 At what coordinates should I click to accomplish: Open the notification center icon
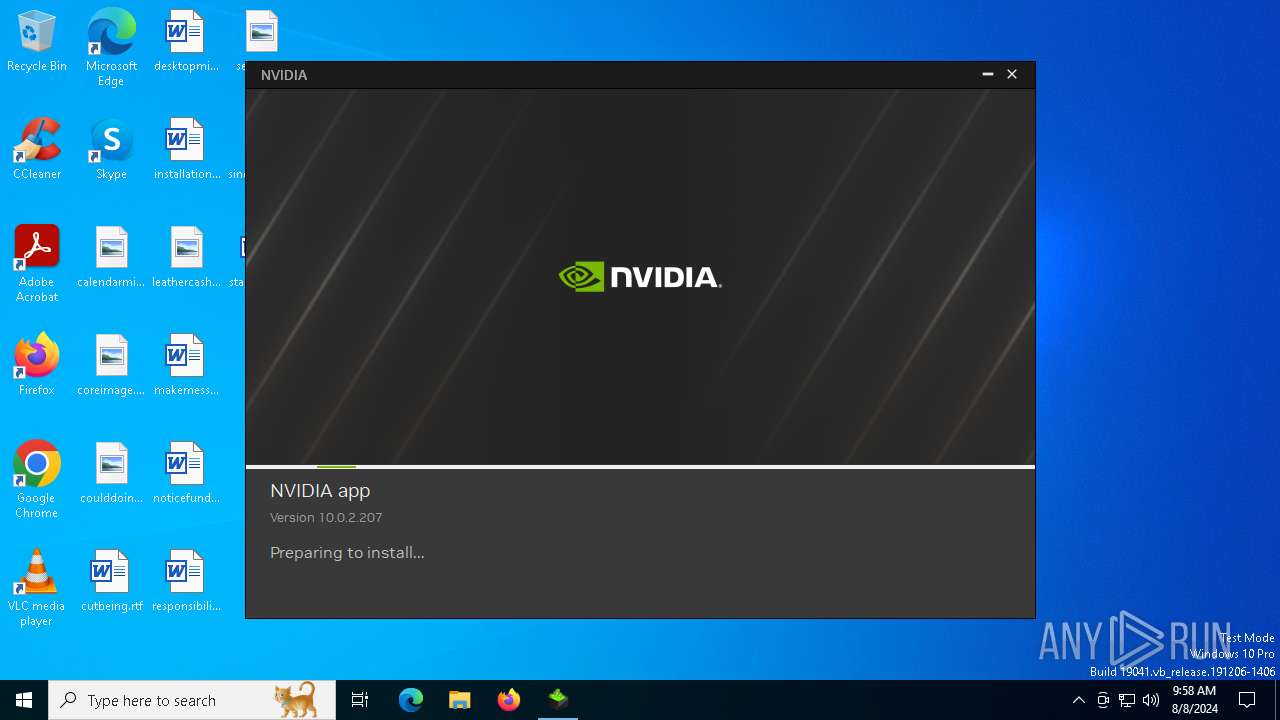[x=1247, y=700]
